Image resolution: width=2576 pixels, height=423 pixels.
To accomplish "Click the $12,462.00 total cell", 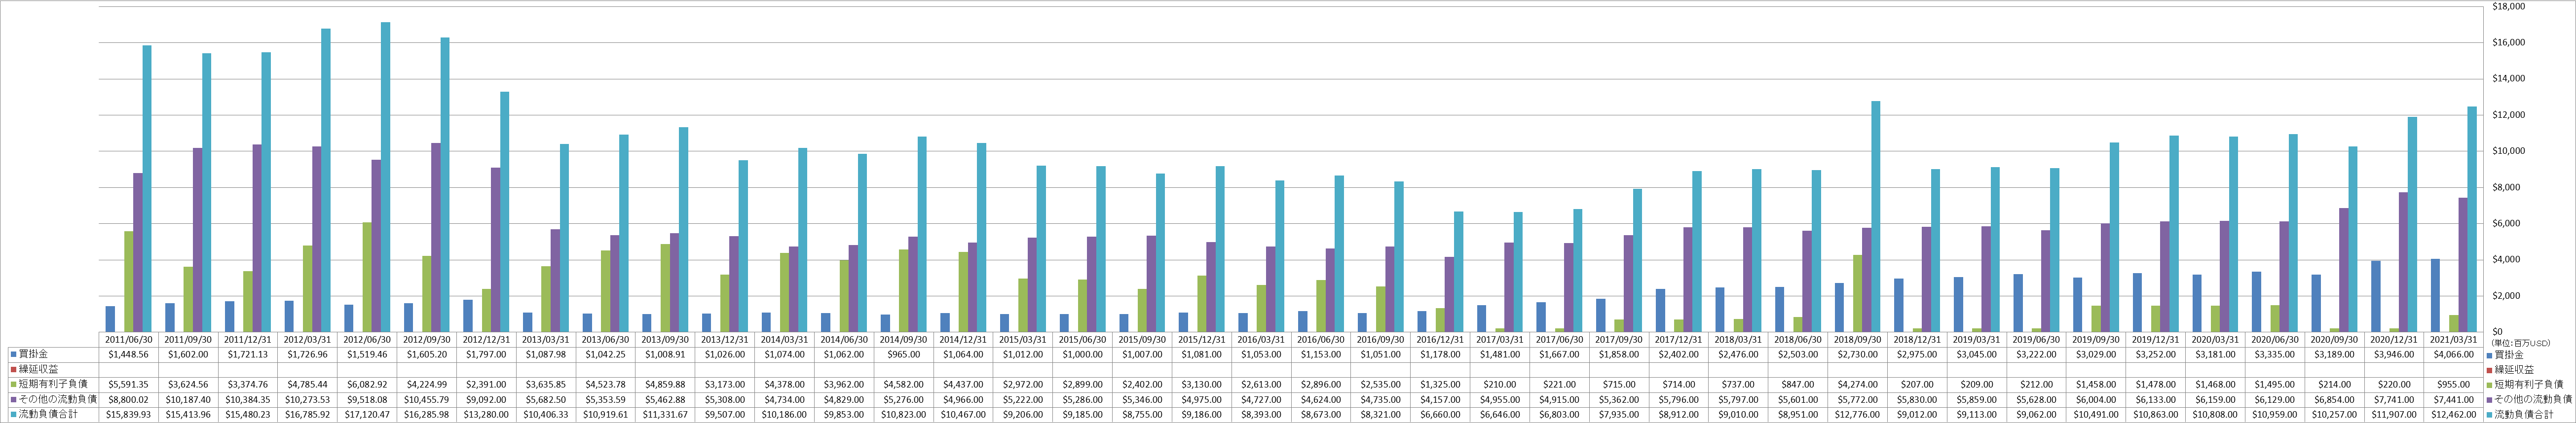I will point(2454,414).
